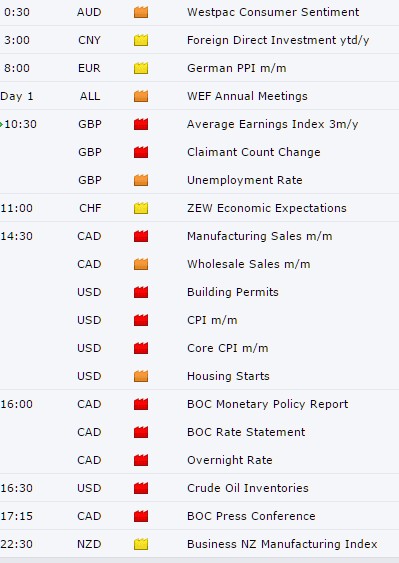Open the BOC Monetary Policy Report event

[267, 404]
